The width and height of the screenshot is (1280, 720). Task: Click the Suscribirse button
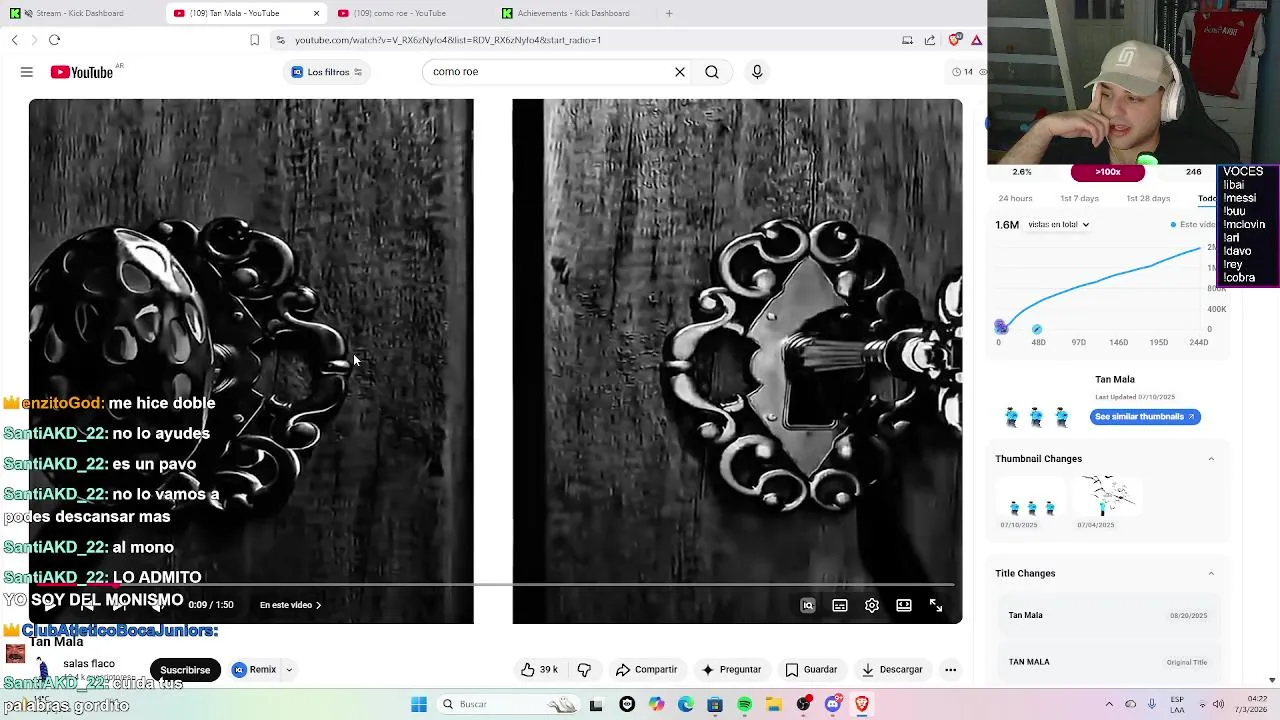185,670
